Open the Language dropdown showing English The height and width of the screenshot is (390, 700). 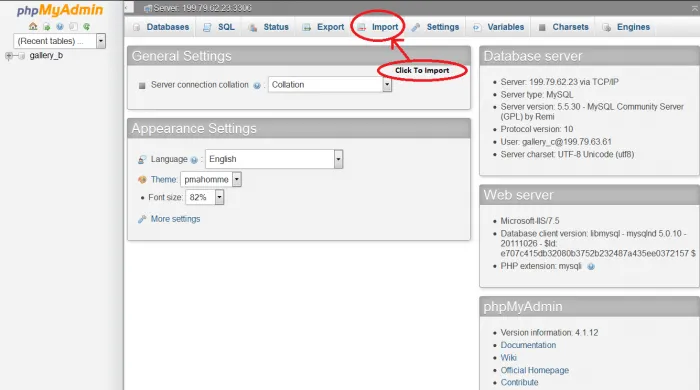click(274, 159)
